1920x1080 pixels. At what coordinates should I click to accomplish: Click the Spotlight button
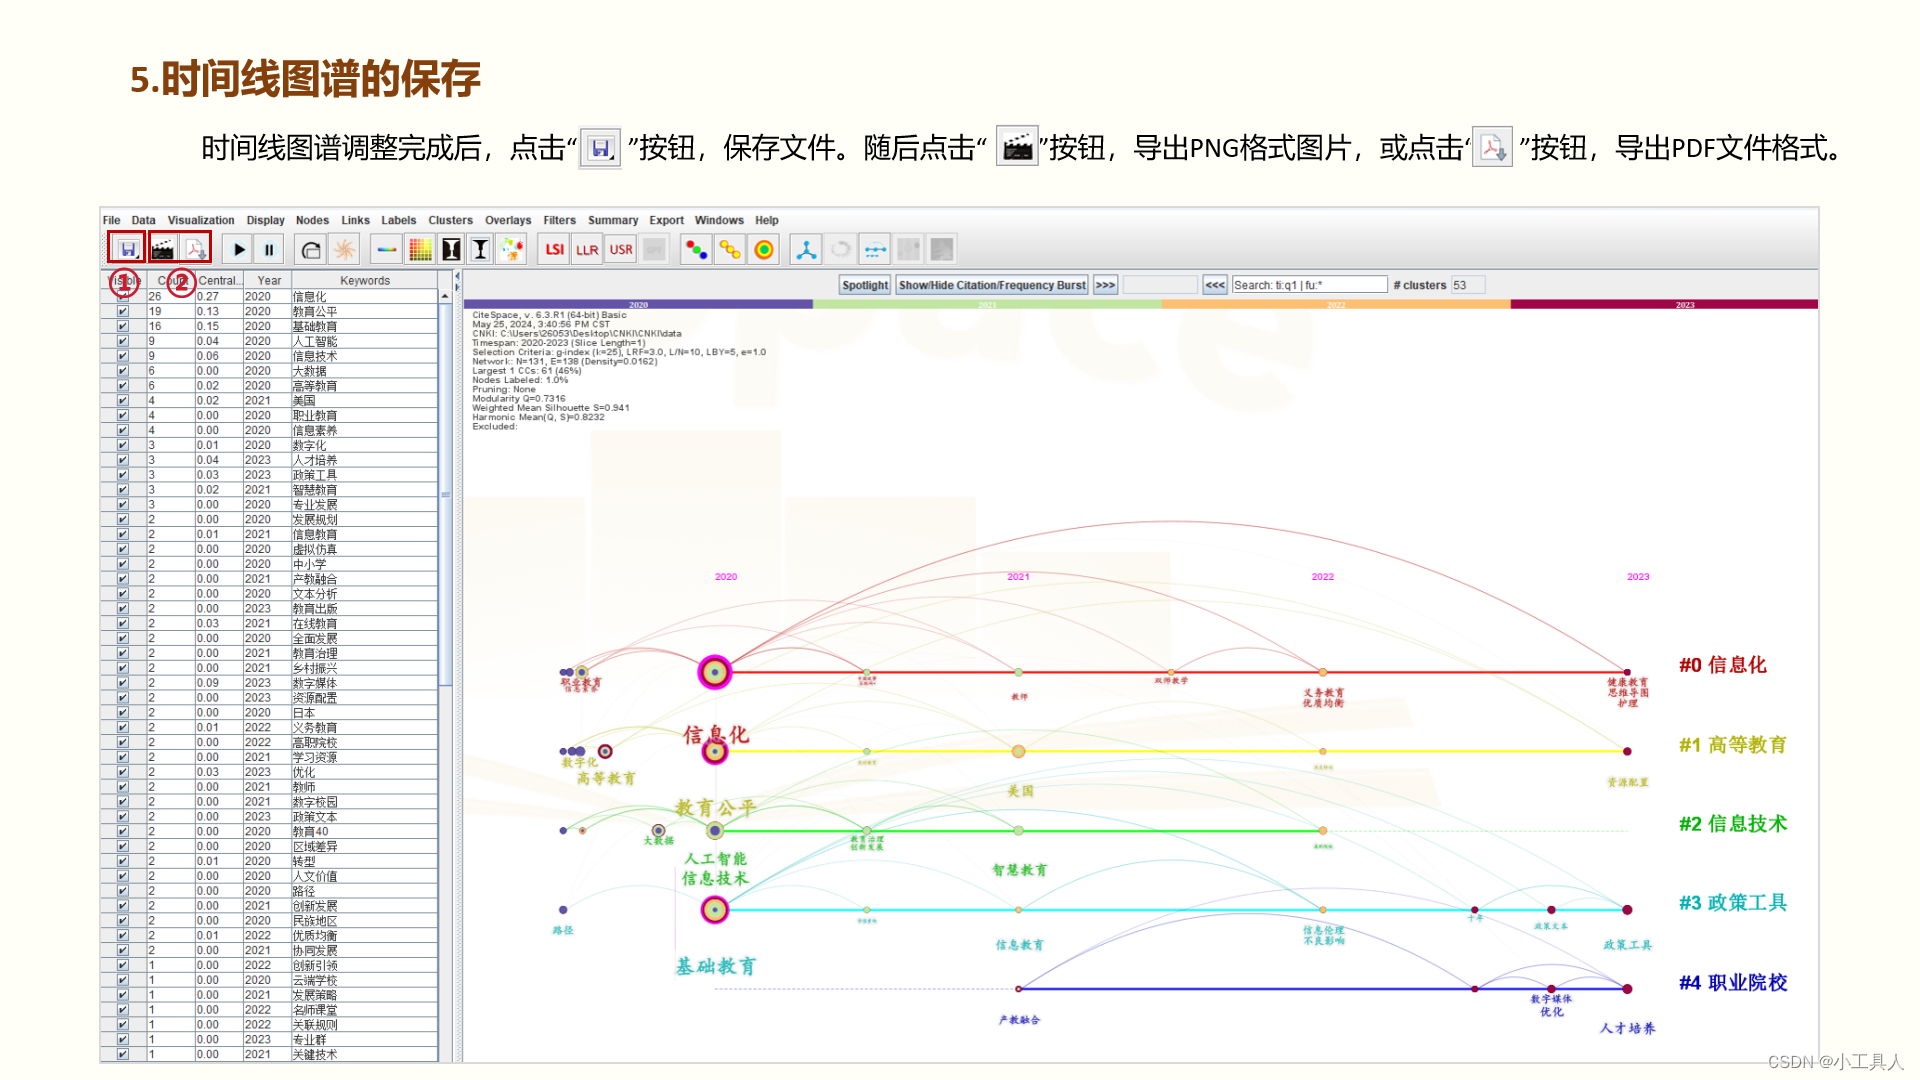coord(864,285)
